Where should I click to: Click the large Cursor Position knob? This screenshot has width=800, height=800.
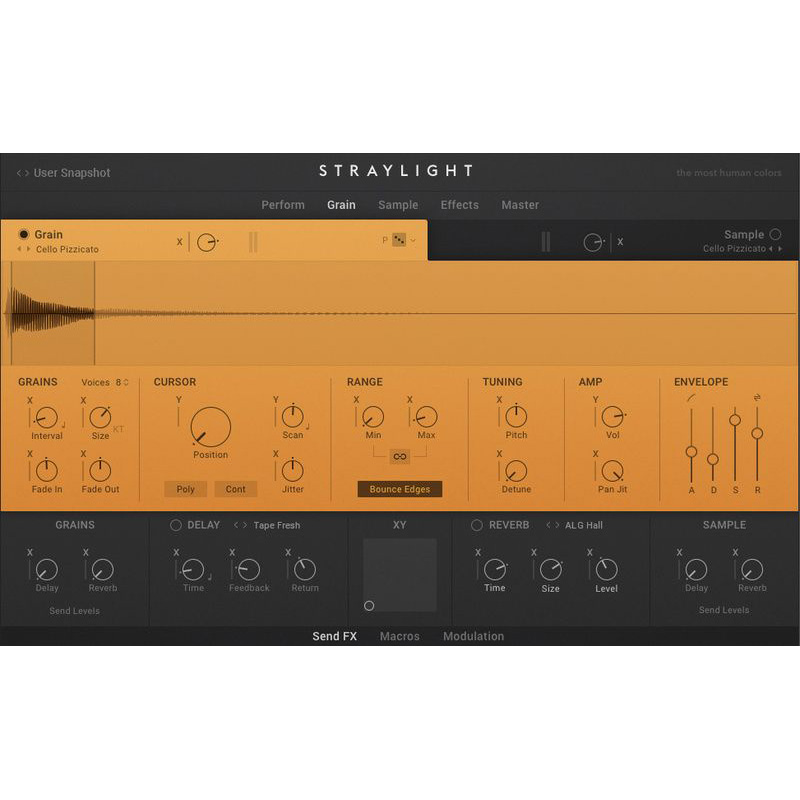click(211, 427)
